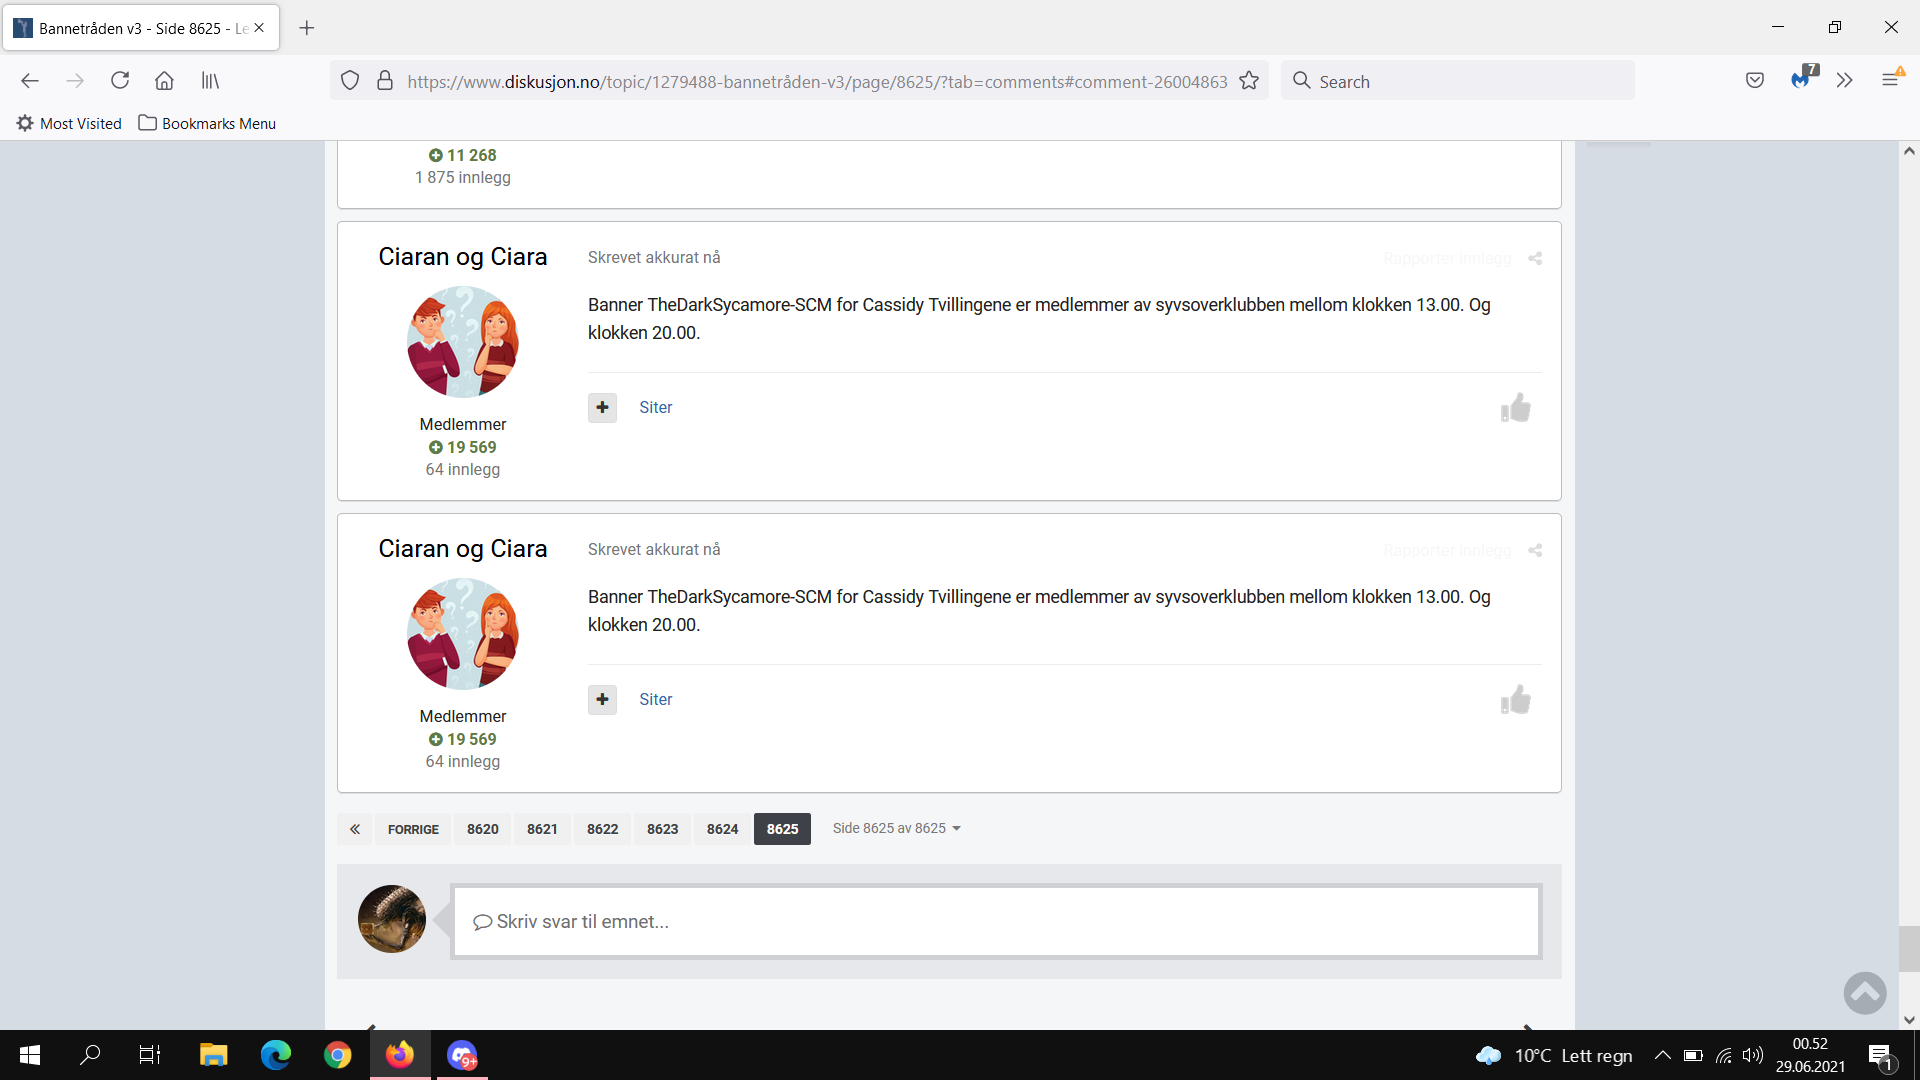Screen dimensions: 1920x1080
Task: Click the browser forward arrow
Action: (75, 81)
